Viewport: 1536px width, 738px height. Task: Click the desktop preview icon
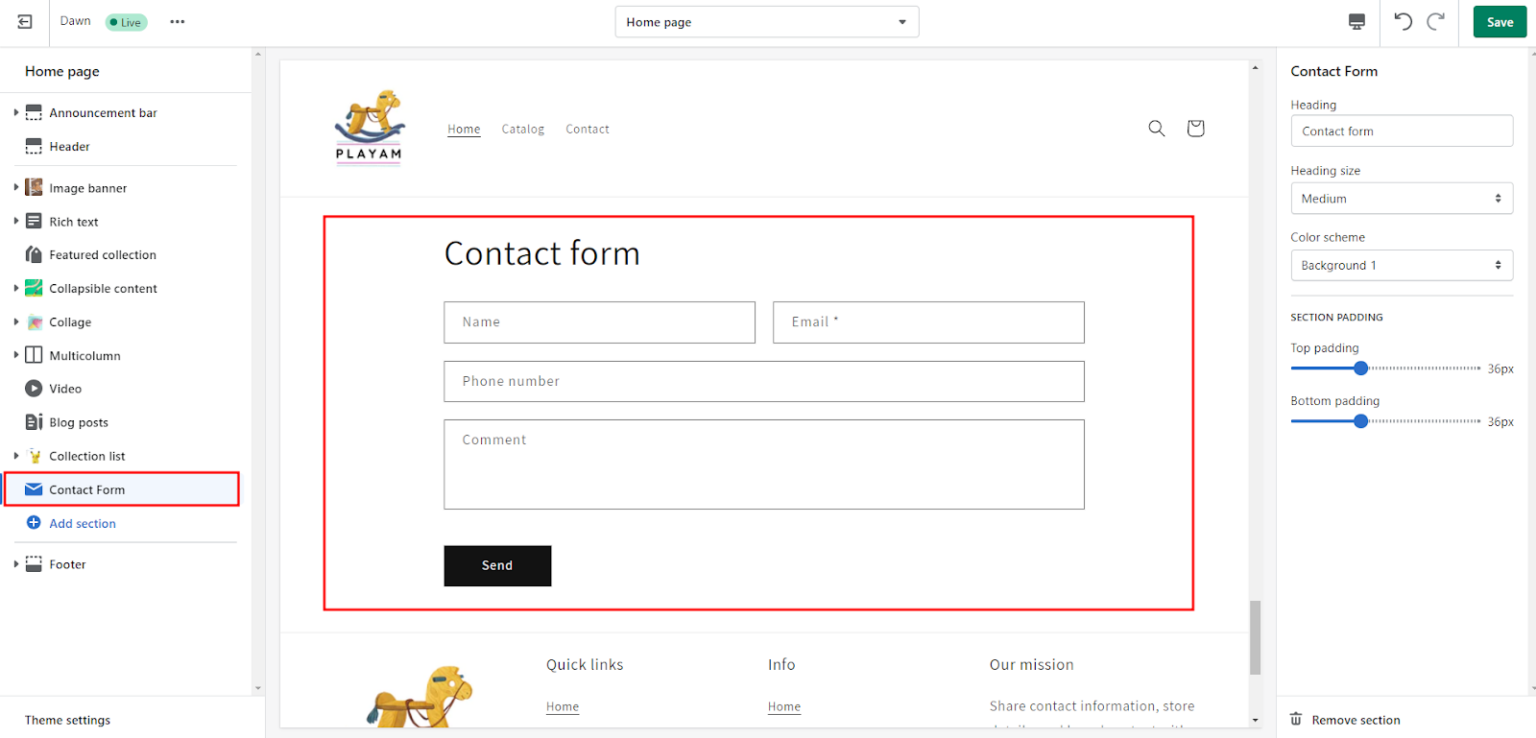[x=1356, y=21]
